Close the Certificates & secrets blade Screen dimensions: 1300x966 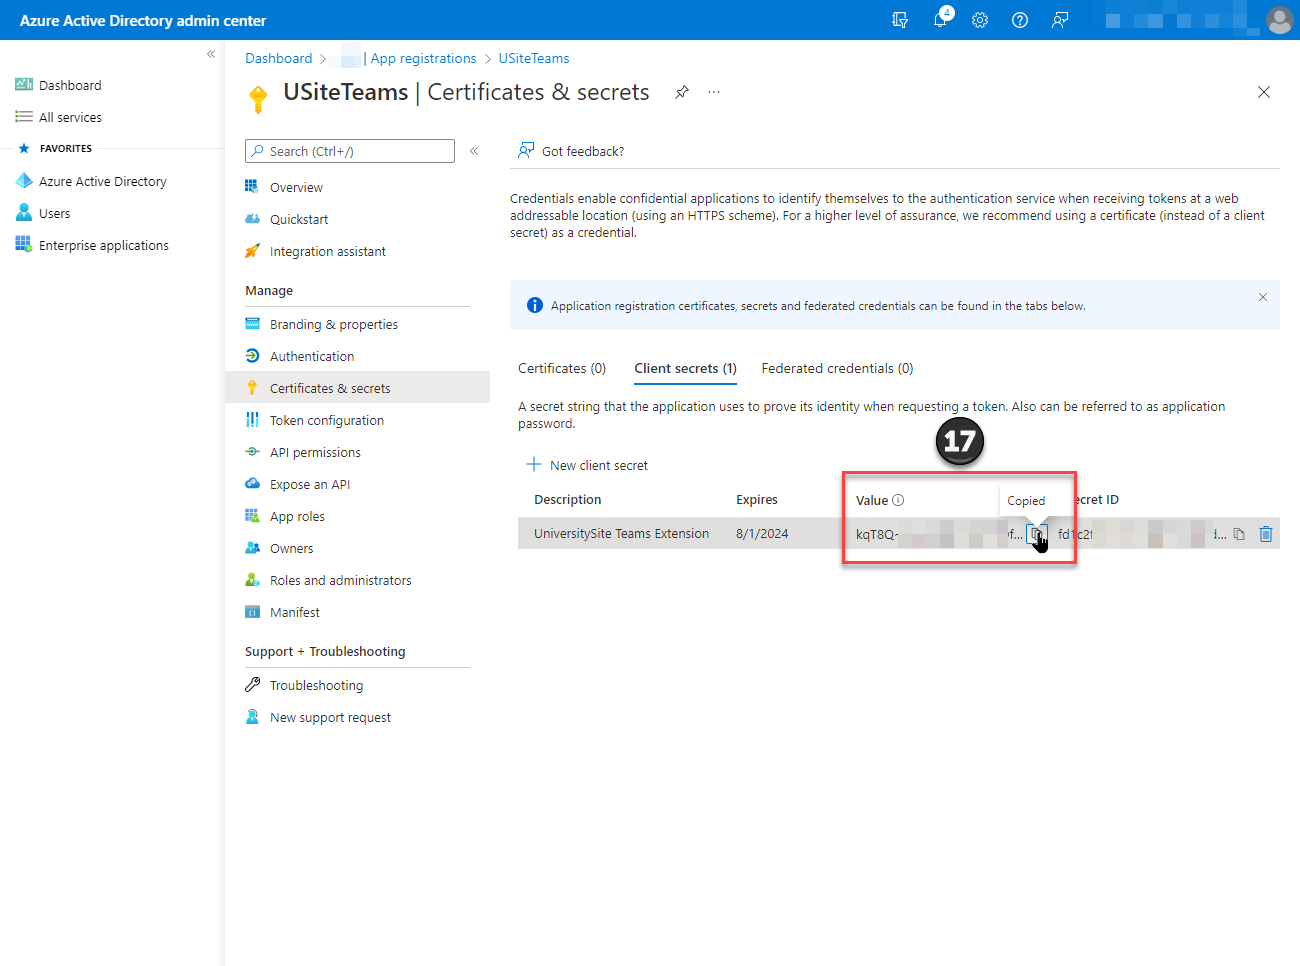1264,92
